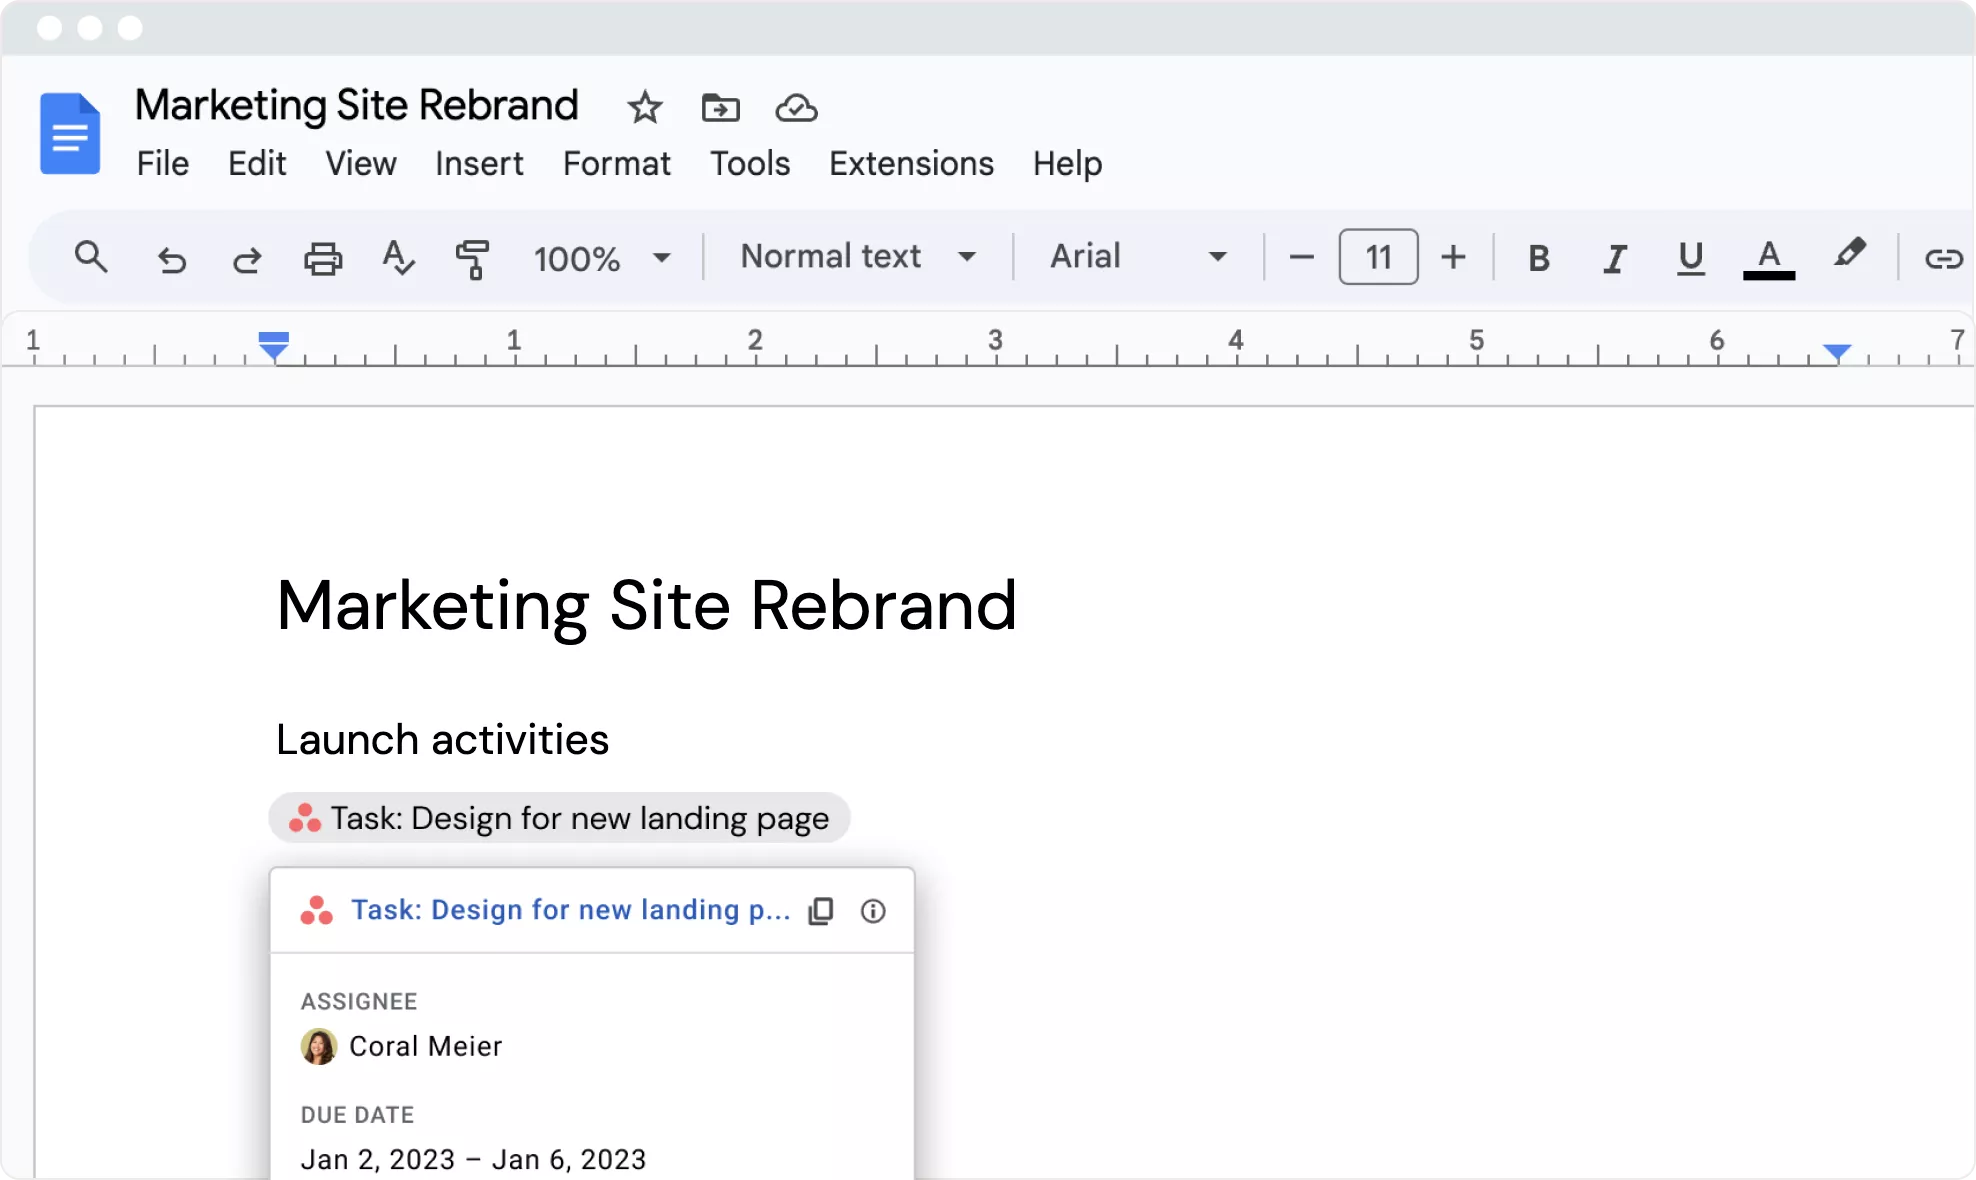1976x1180 pixels.
Task: Open the Task: Design for new landing link
Action: pyautogui.click(x=570, y=910)
